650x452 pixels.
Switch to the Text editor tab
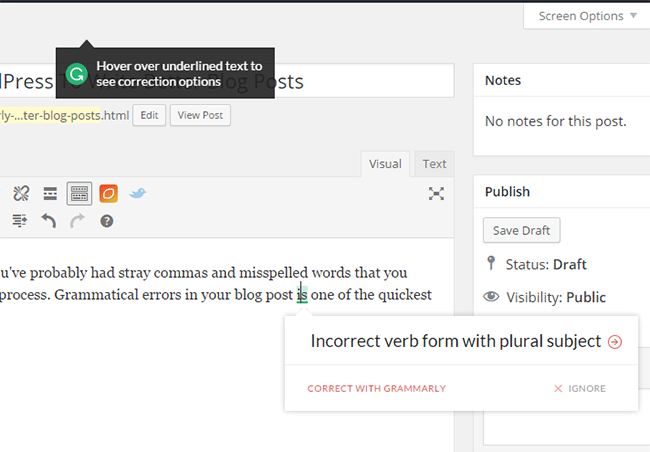434,164
